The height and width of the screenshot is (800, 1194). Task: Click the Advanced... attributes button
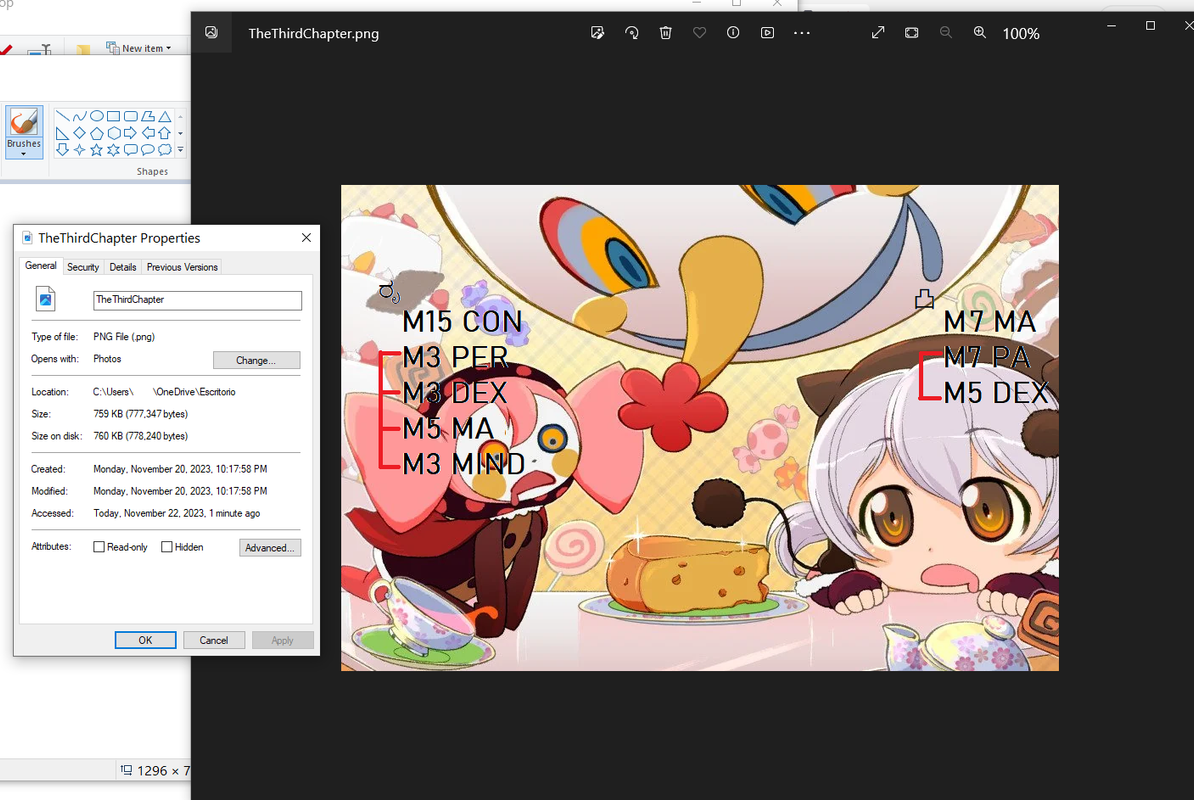(270, 547)
